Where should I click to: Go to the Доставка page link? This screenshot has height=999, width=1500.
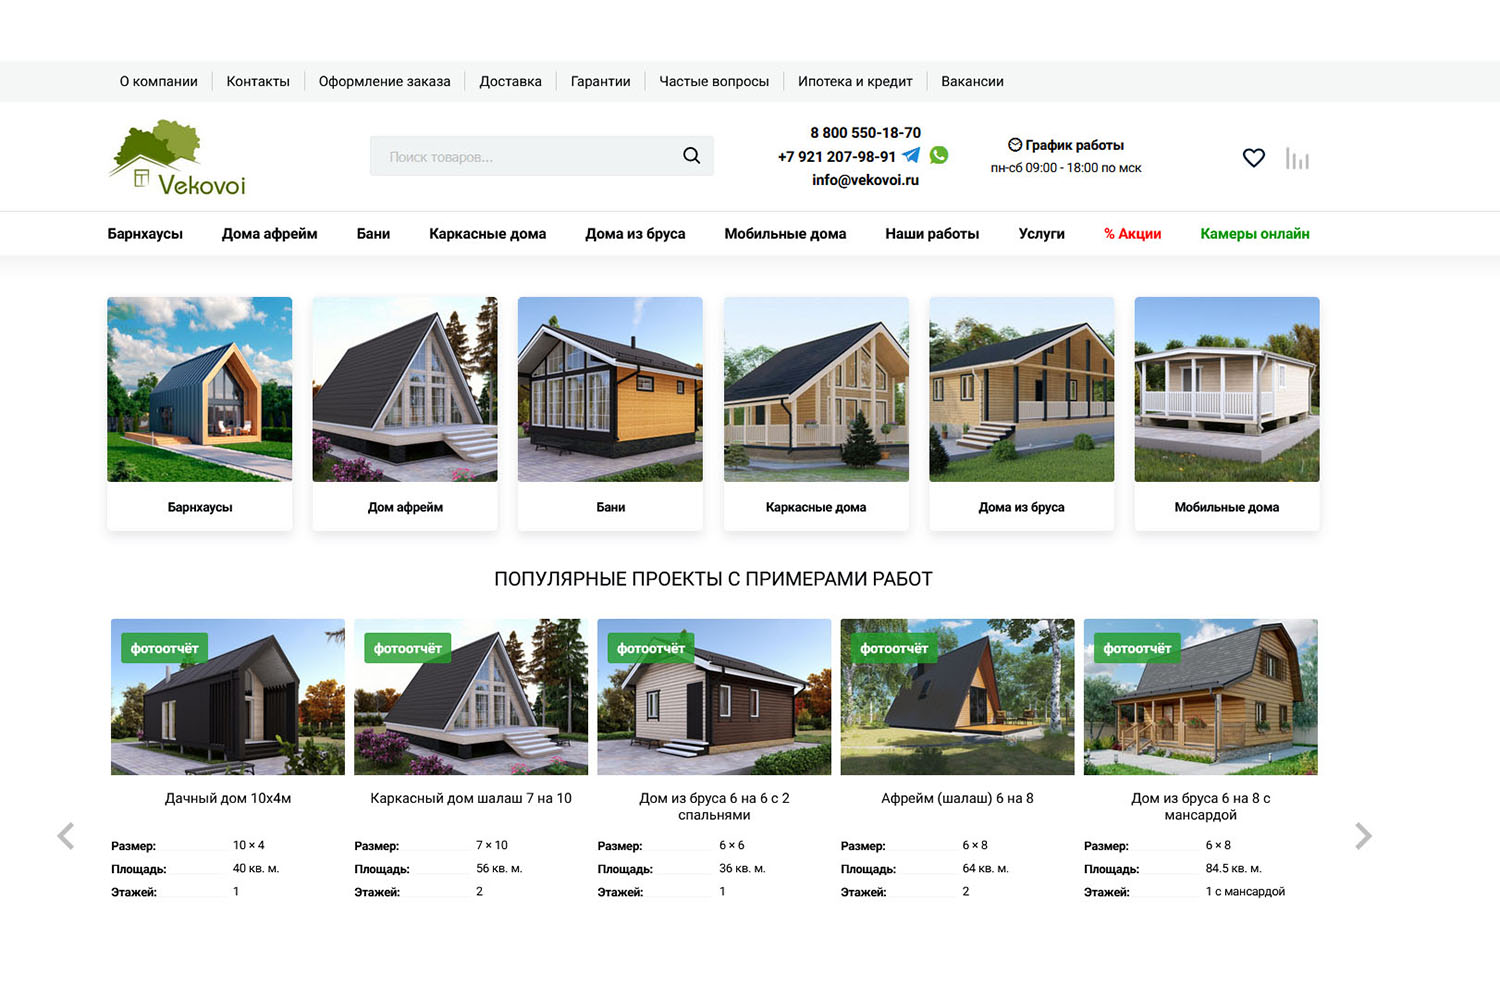point(510,82)
